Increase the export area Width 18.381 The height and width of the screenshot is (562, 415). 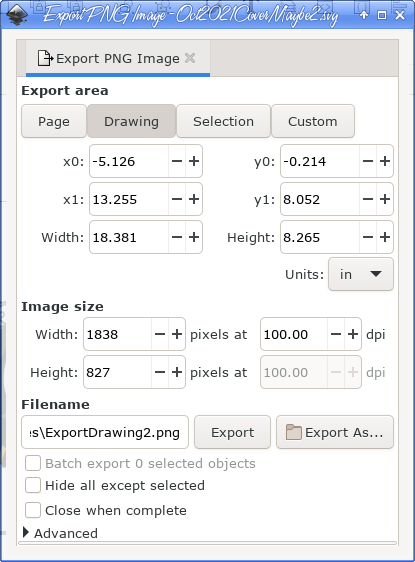[194, 237]
